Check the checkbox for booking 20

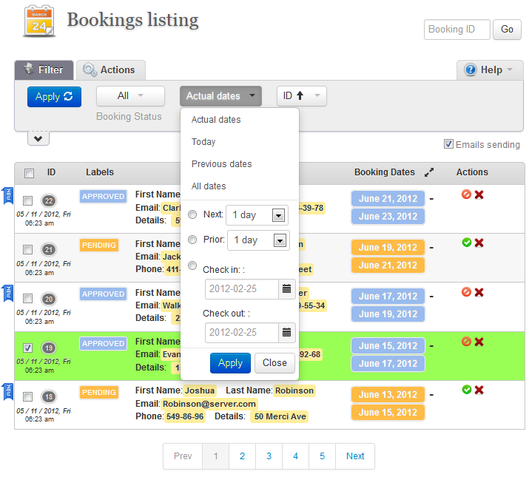tap(28, 299)
